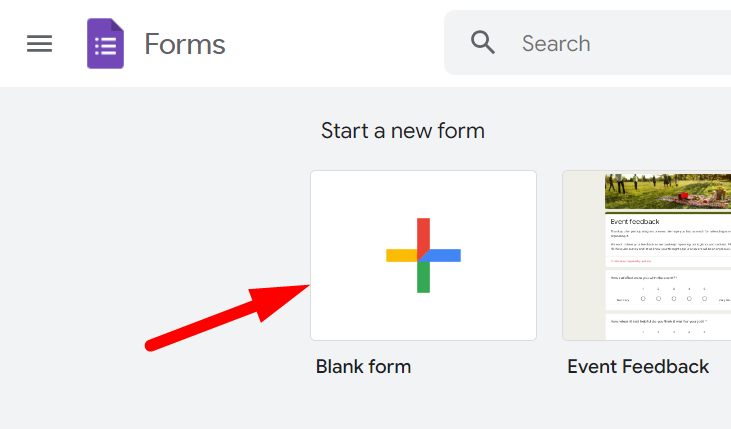This screenshot has height=429, width=731.
Task: Open the Blank form thumbnail card
Action: point(423,255)
